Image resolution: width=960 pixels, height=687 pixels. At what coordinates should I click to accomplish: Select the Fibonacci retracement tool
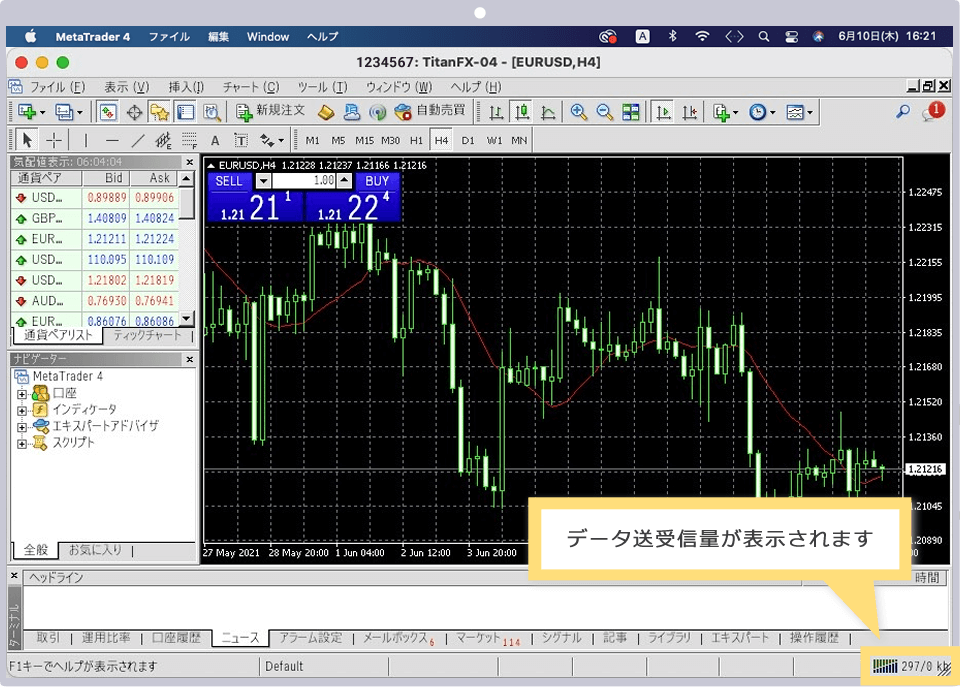190,140
